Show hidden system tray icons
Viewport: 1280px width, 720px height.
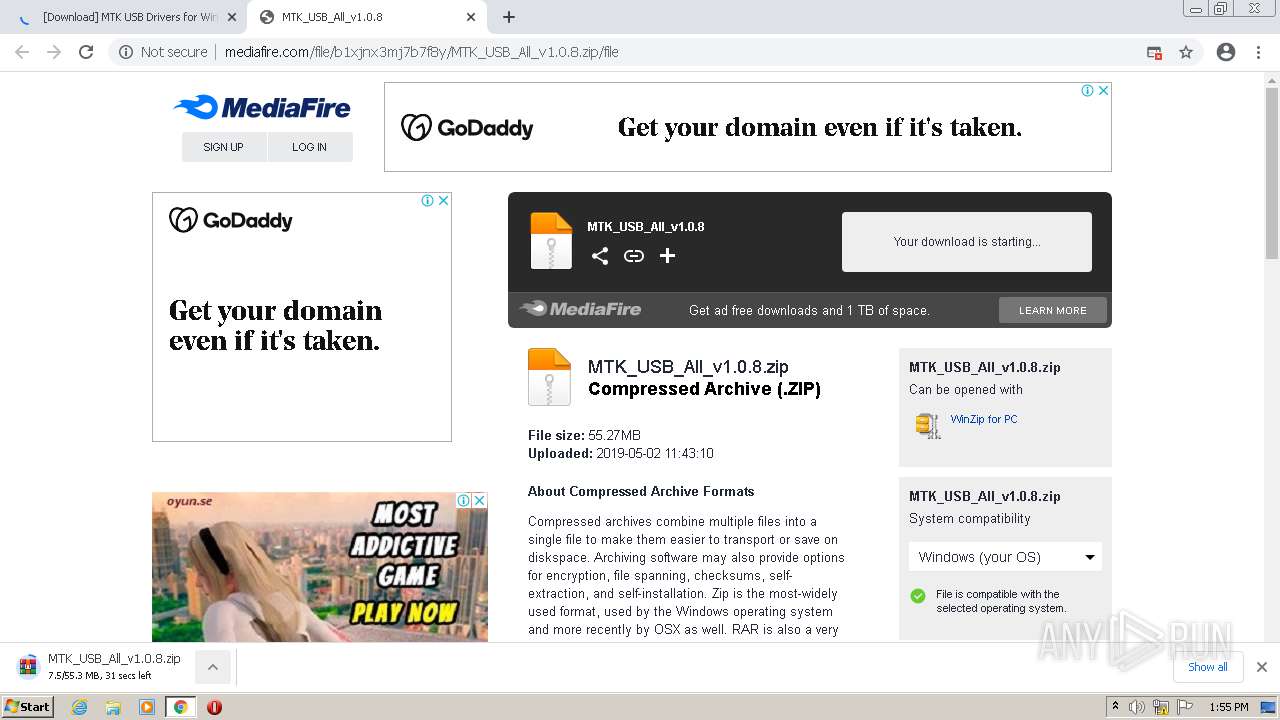1115,706
